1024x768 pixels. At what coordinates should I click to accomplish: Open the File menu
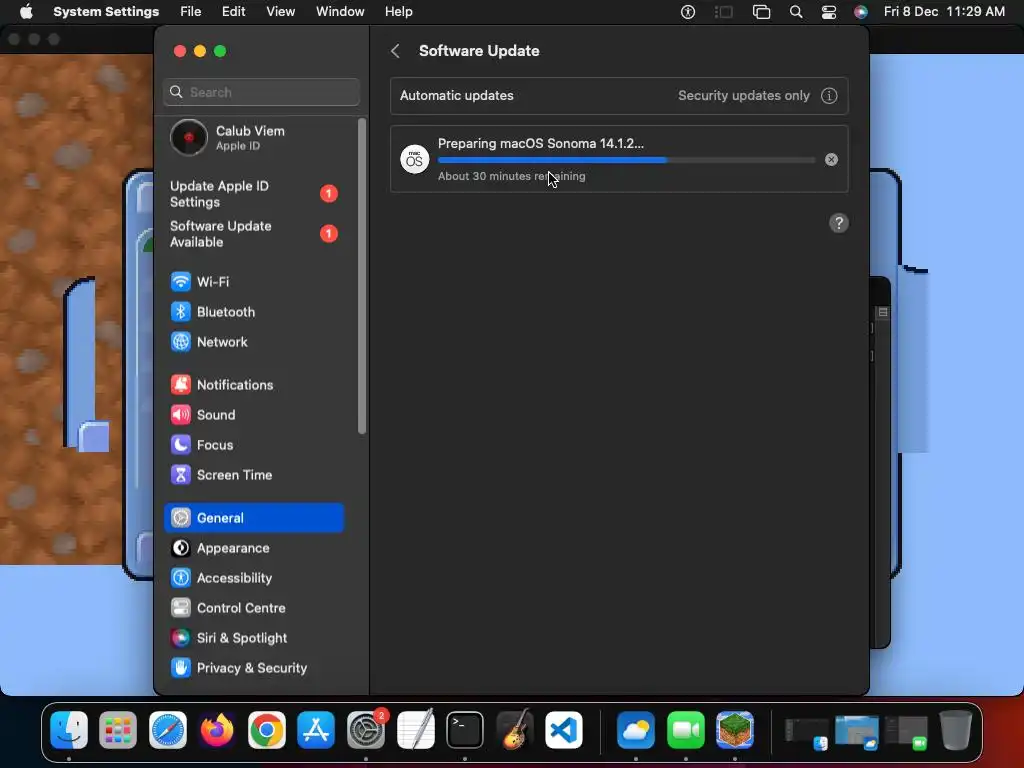click(x=191, y=12)
